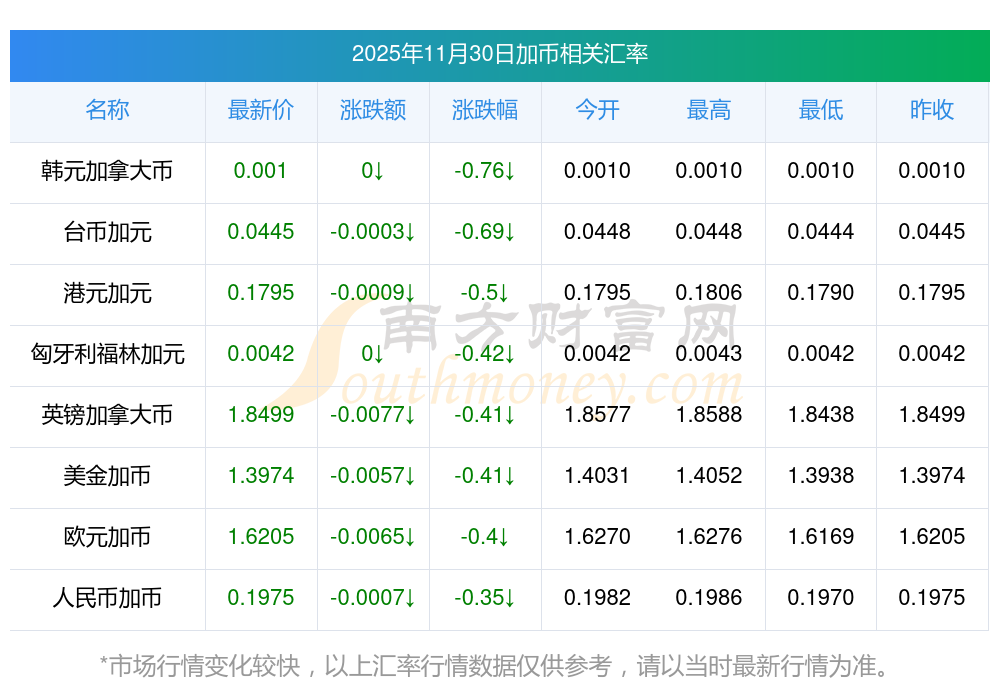This screenshot has width=1000, height=697.
Task: Select the 港元加元 row label
Action: [107, 293]
